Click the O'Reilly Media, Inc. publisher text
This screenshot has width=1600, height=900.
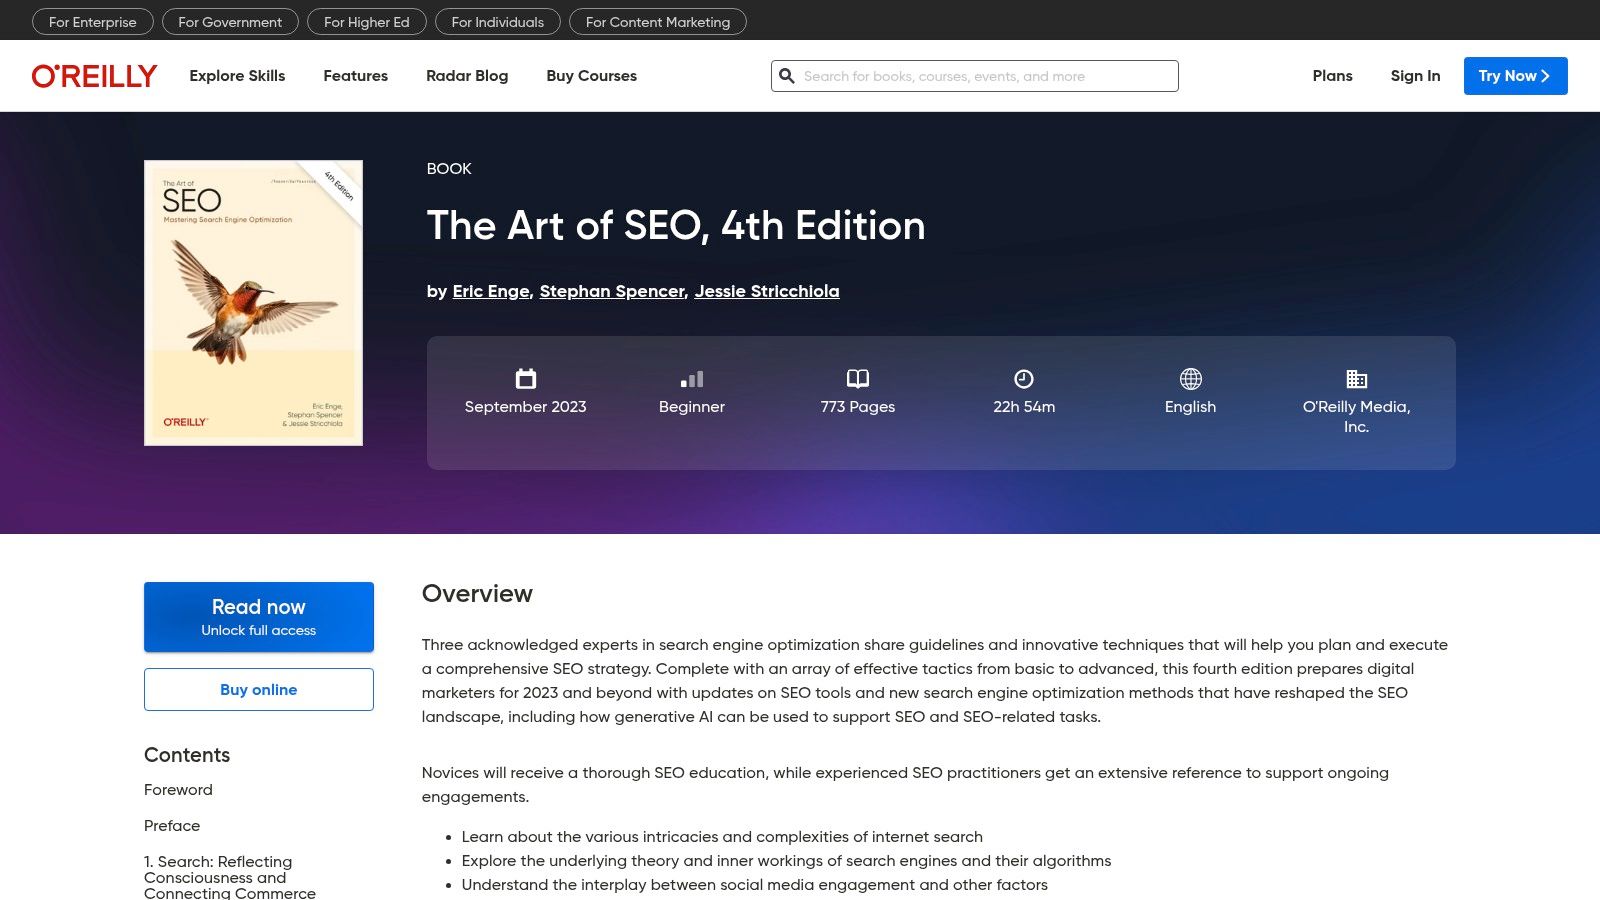click(1356, 417)
